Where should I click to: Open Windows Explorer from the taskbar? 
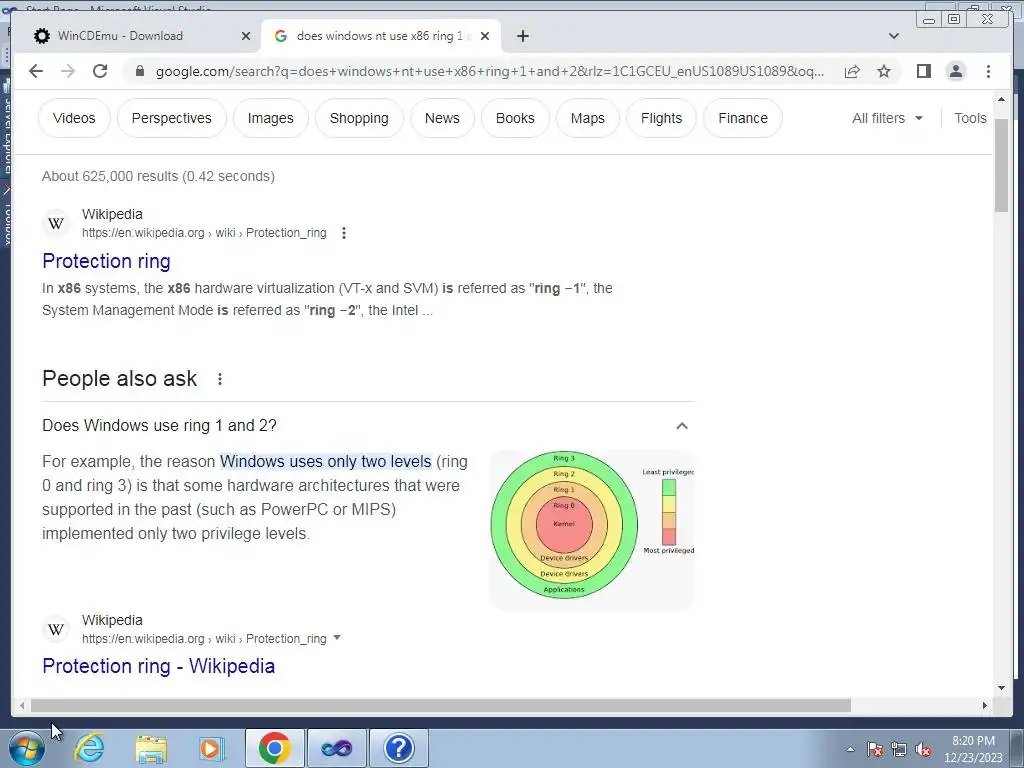click(x=151, y=748)
